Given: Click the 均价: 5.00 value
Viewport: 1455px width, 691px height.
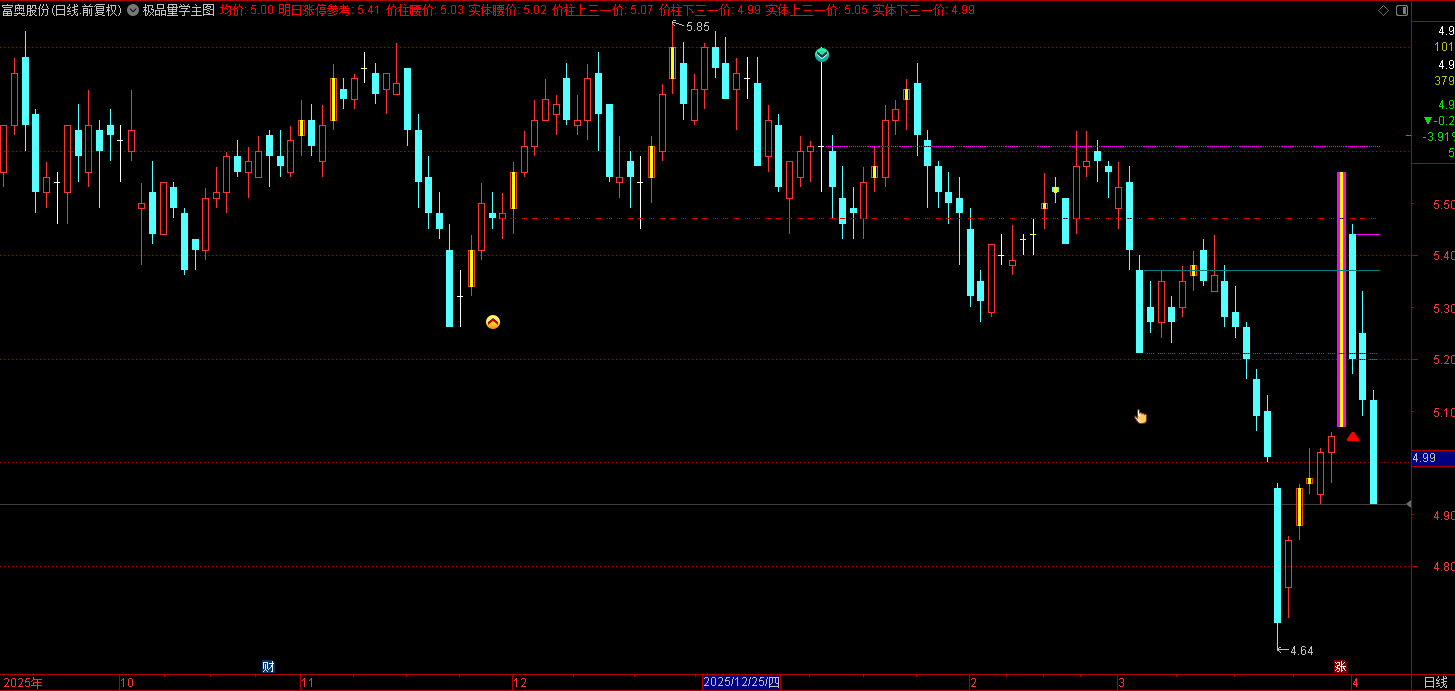Looking at the screenshot, I should [246, 10].
